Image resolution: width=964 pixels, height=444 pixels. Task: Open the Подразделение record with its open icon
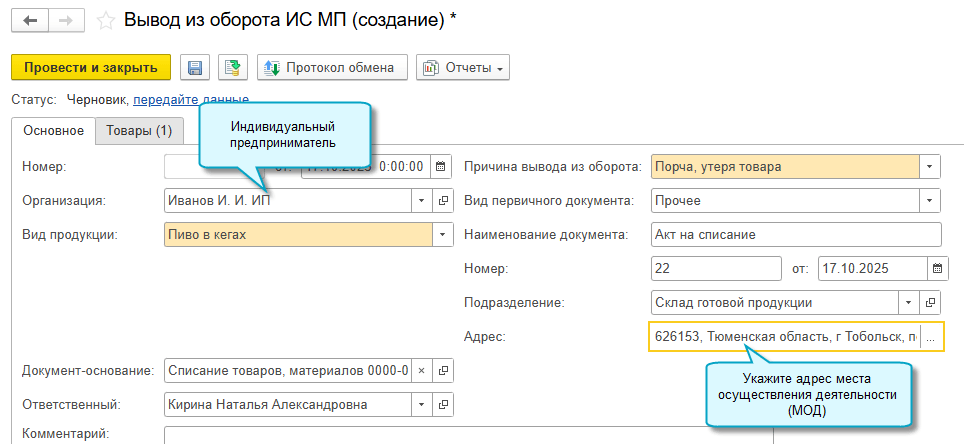pyautogui.click(x=930, y=302)
